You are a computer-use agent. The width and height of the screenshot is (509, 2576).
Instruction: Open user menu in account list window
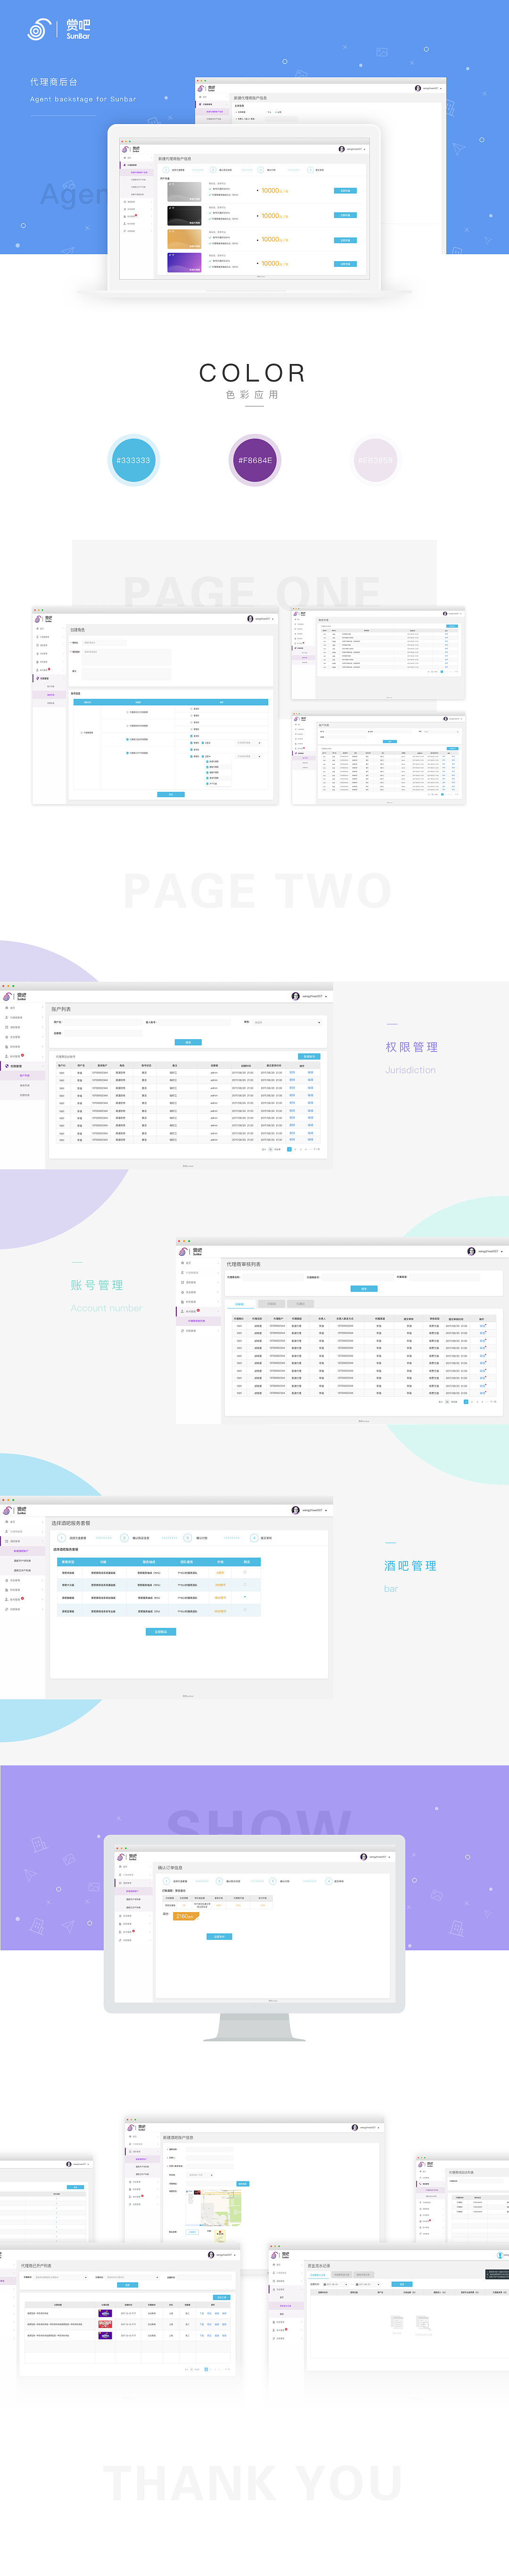coord(309,996)
